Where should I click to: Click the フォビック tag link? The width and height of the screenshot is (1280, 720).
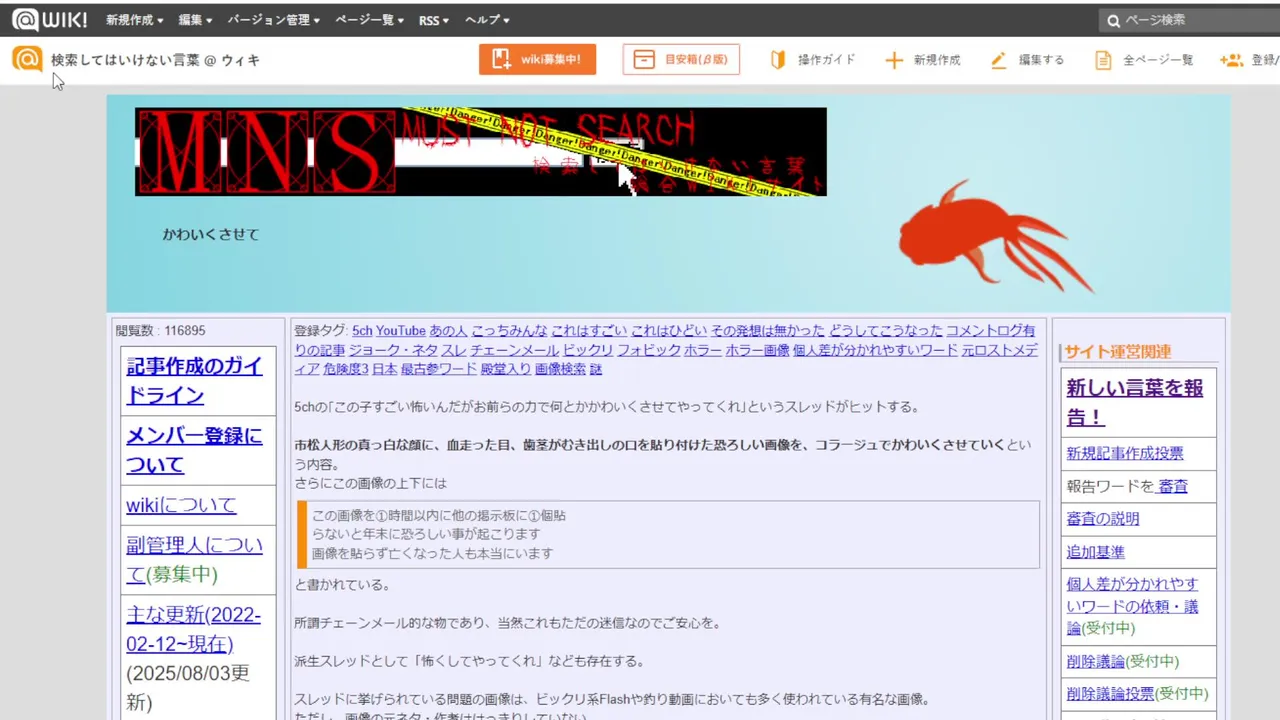pyautogui.click(x=648, y=350)
